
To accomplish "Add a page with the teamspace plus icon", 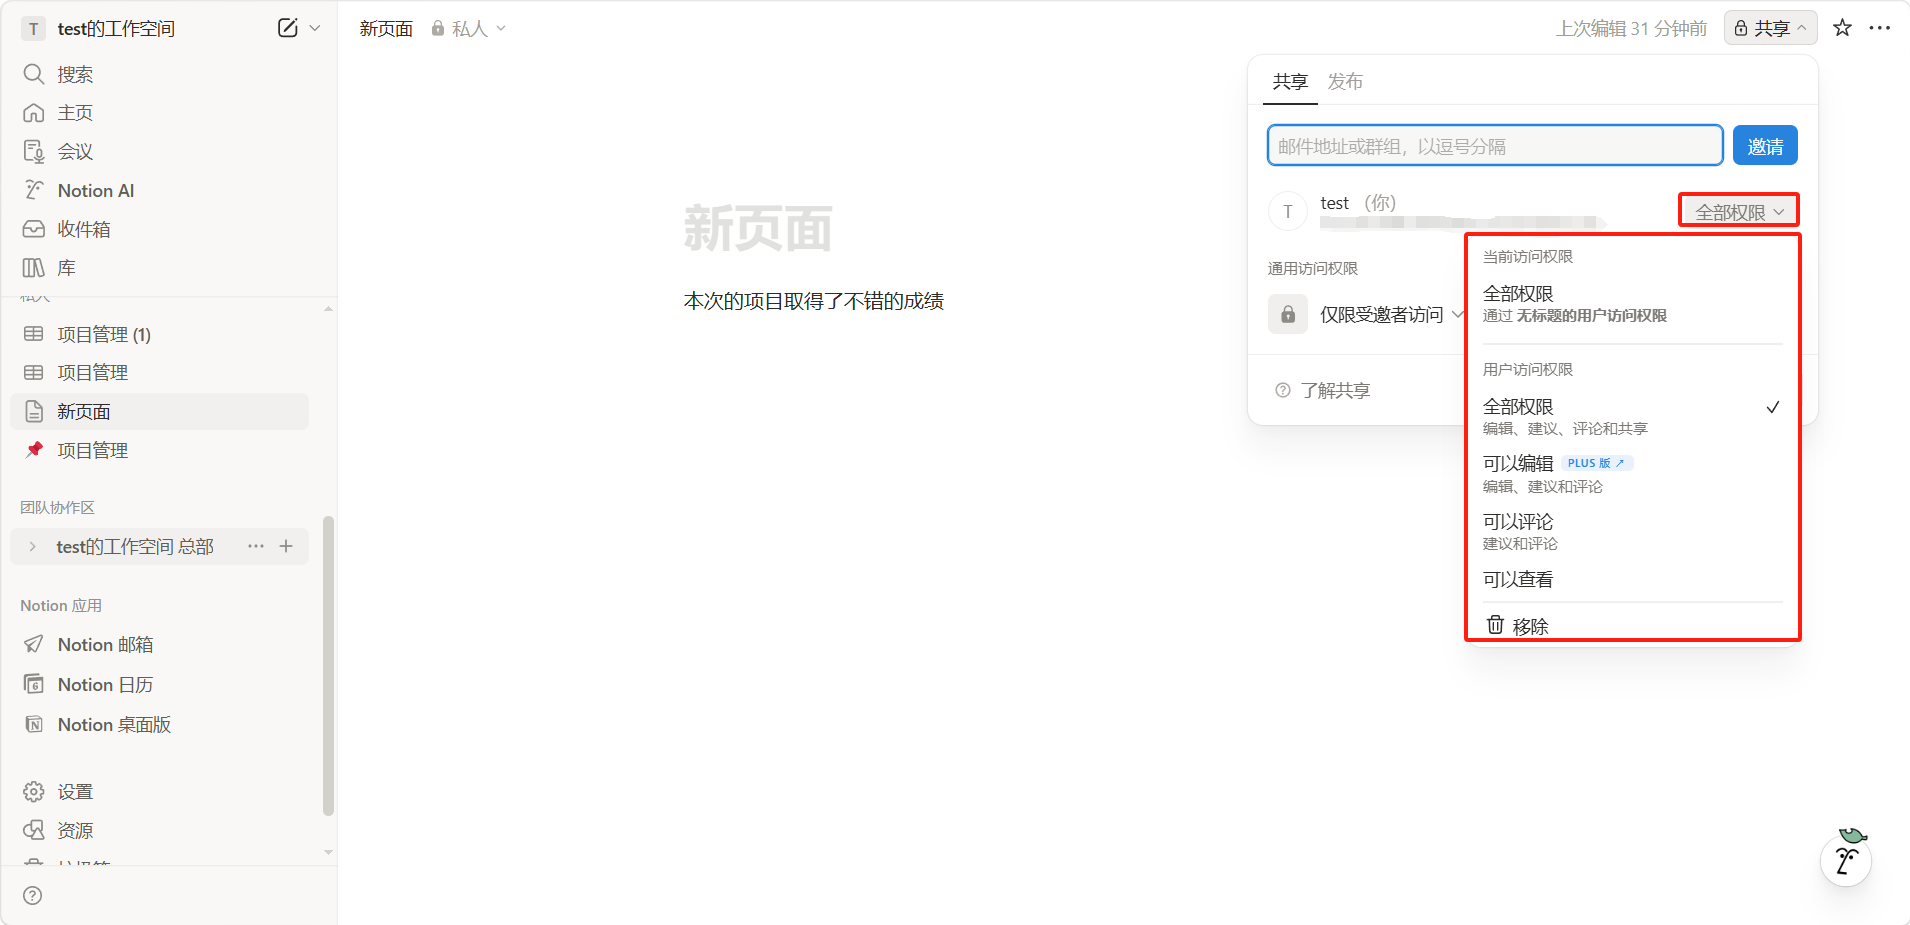I will pos(286,546).
